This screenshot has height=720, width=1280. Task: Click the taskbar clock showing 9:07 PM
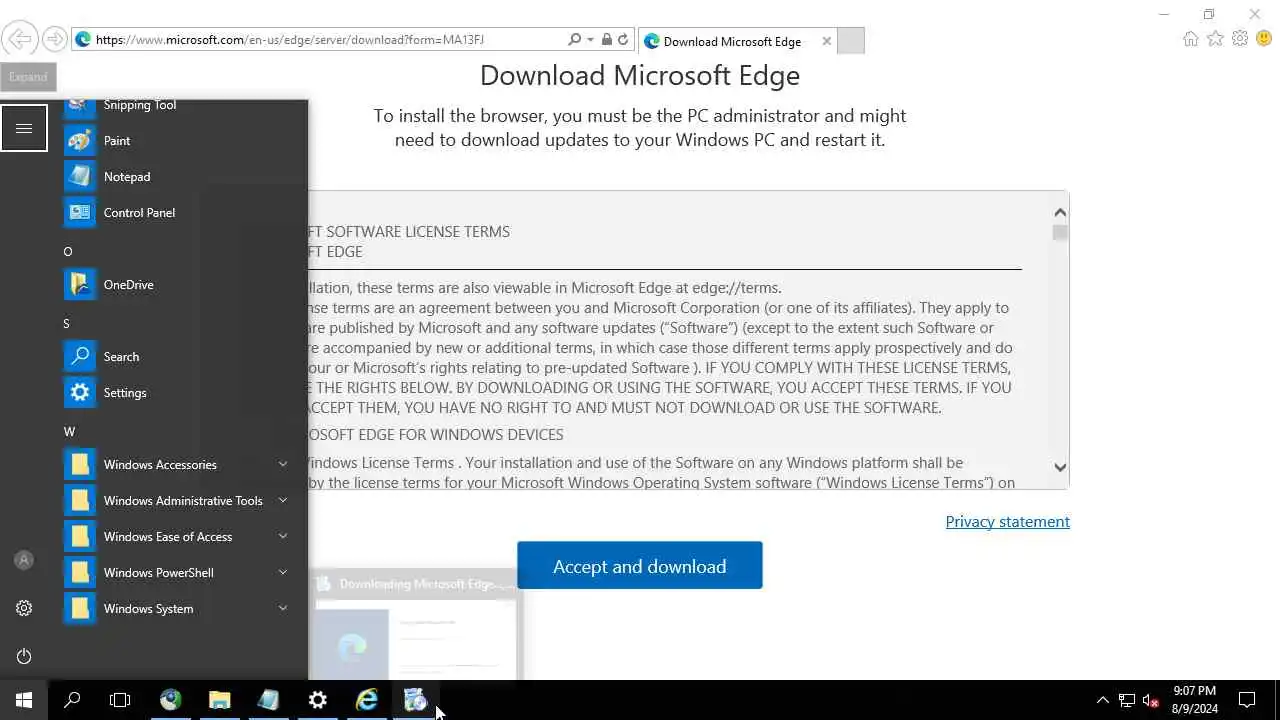point(1195,700)
